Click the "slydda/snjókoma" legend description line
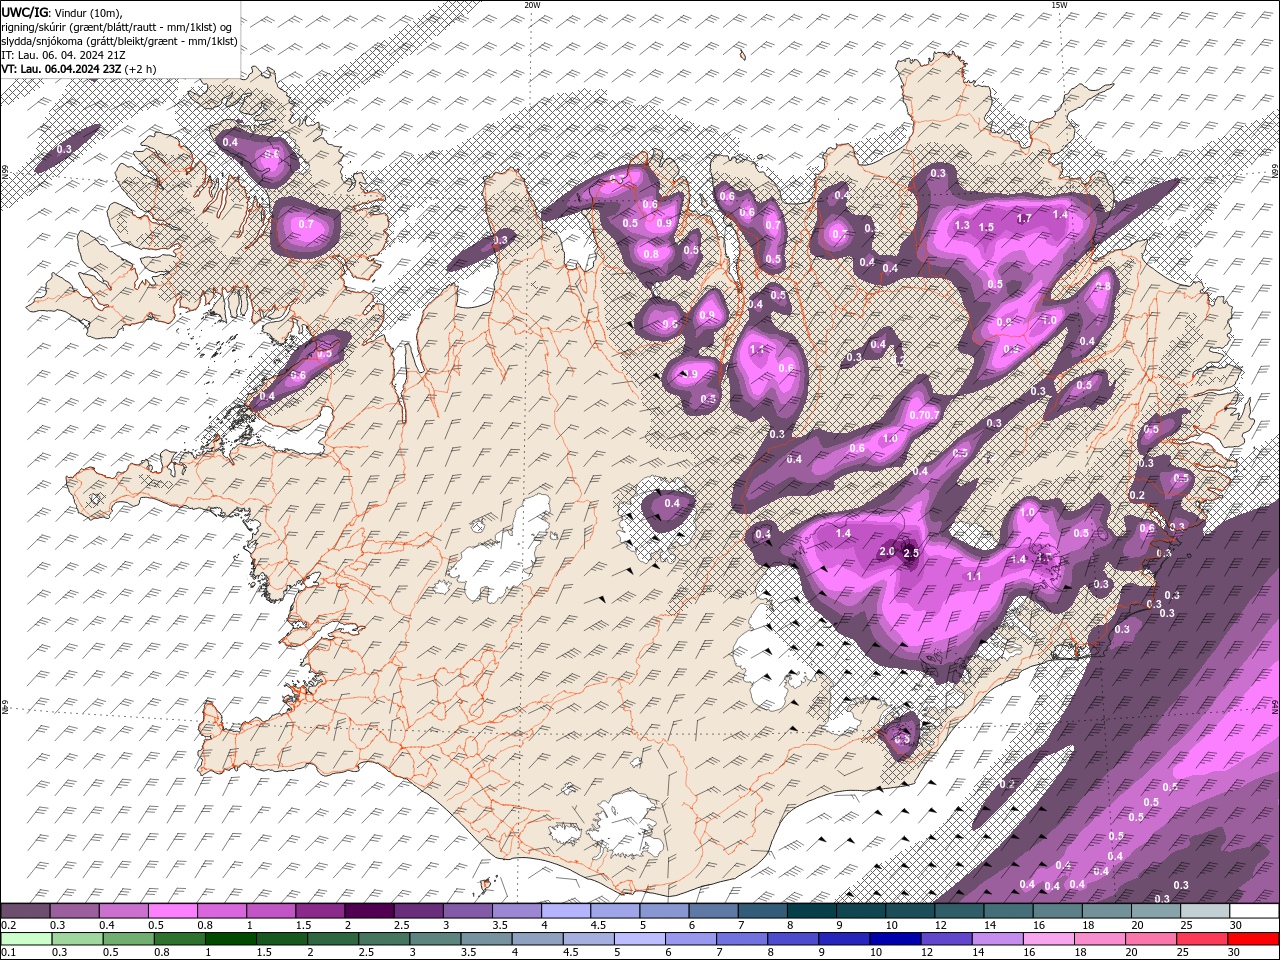 coord(120,41)
